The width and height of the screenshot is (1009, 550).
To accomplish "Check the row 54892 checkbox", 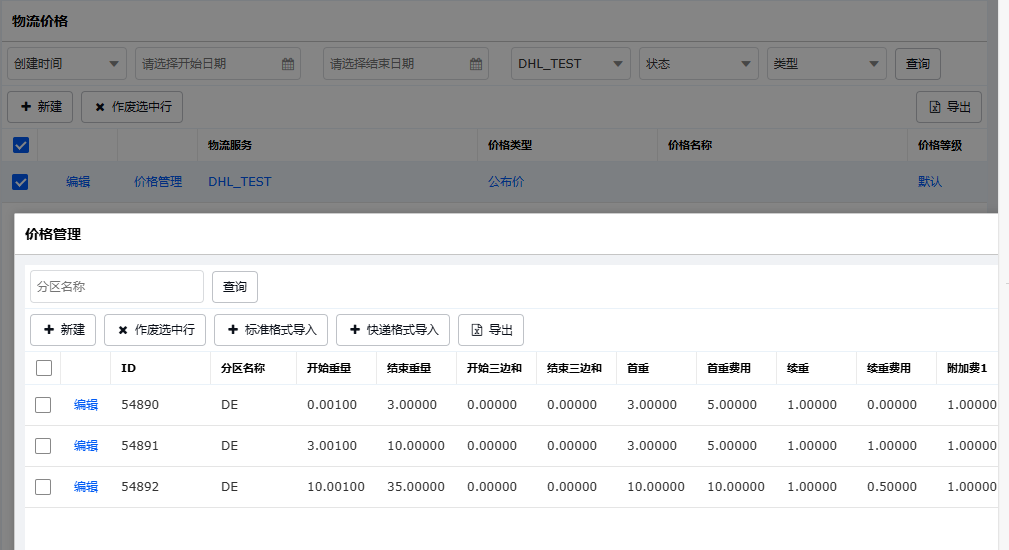I will 43,487.
